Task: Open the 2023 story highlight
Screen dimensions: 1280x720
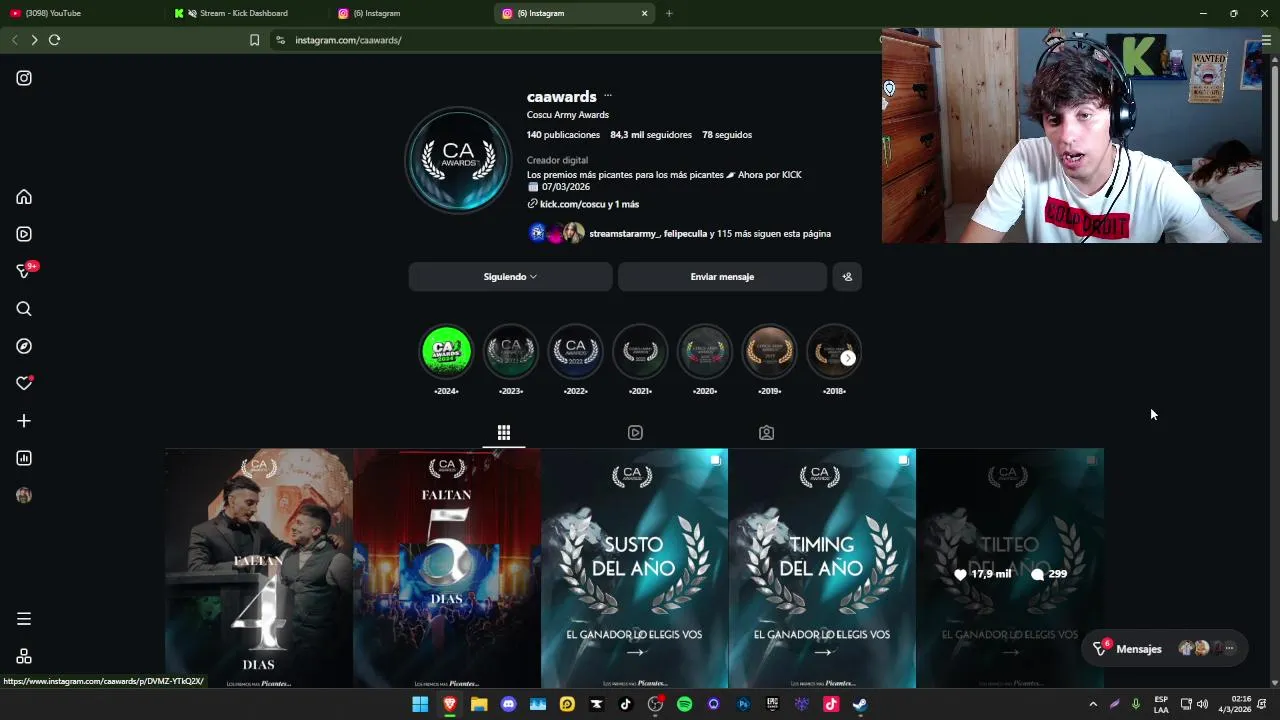Action: coord(511,352)
